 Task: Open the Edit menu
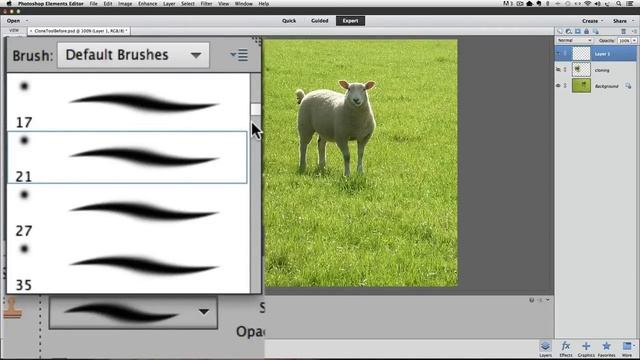pyautogui.click(x=108, y=4)
